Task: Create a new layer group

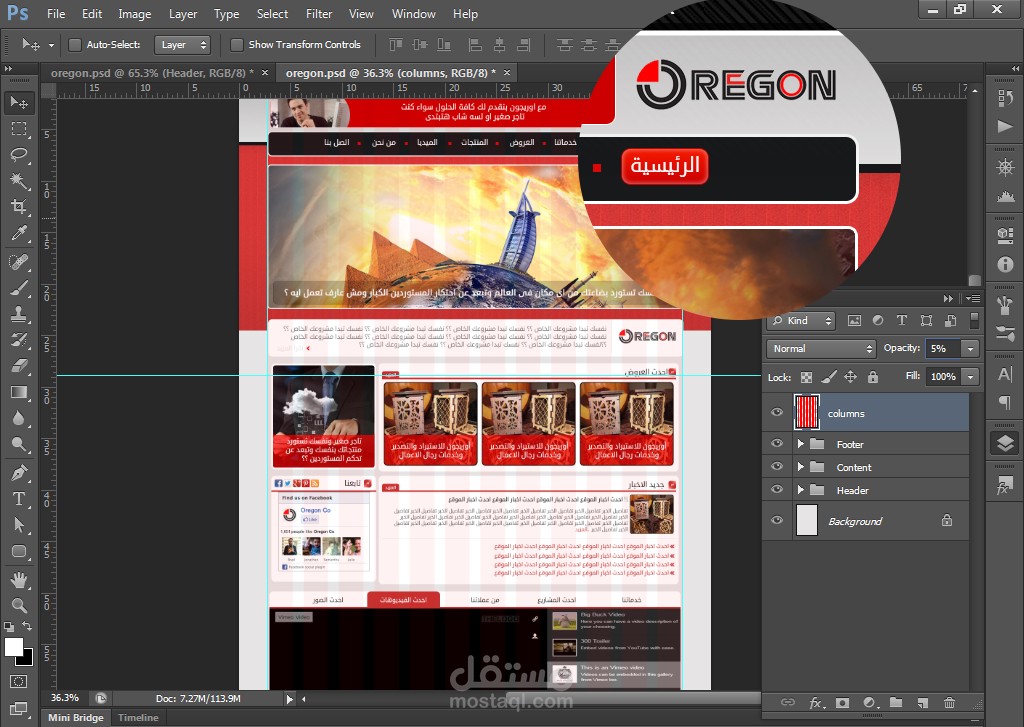Action: [896, 702]
